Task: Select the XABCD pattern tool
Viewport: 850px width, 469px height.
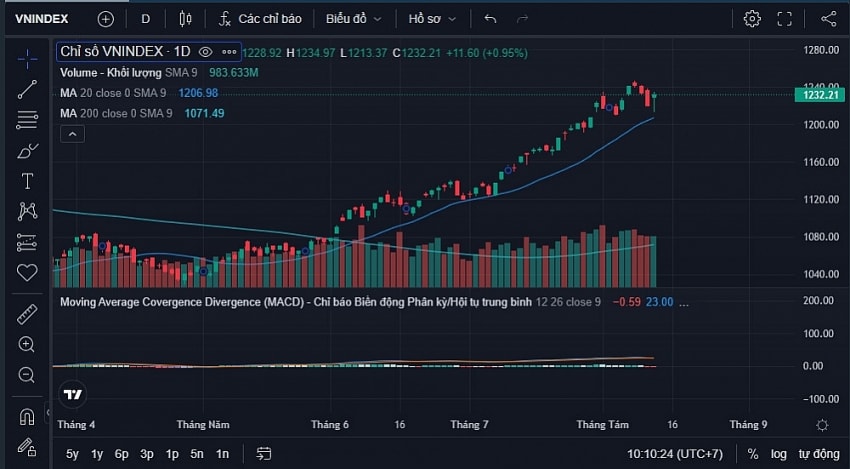Action: point(27,211)
